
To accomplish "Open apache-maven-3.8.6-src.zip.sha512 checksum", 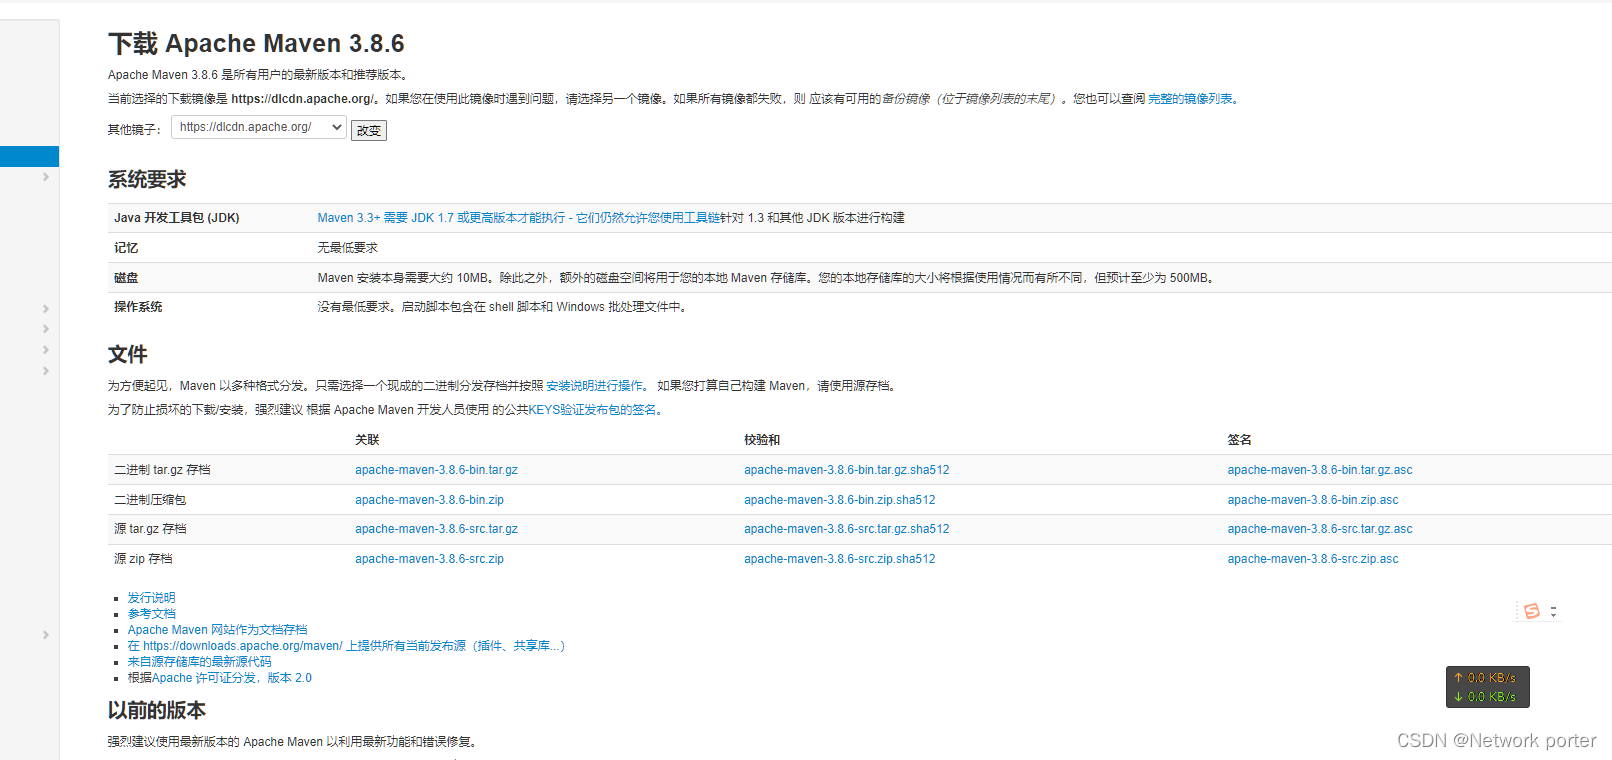I will click(839, 559).
